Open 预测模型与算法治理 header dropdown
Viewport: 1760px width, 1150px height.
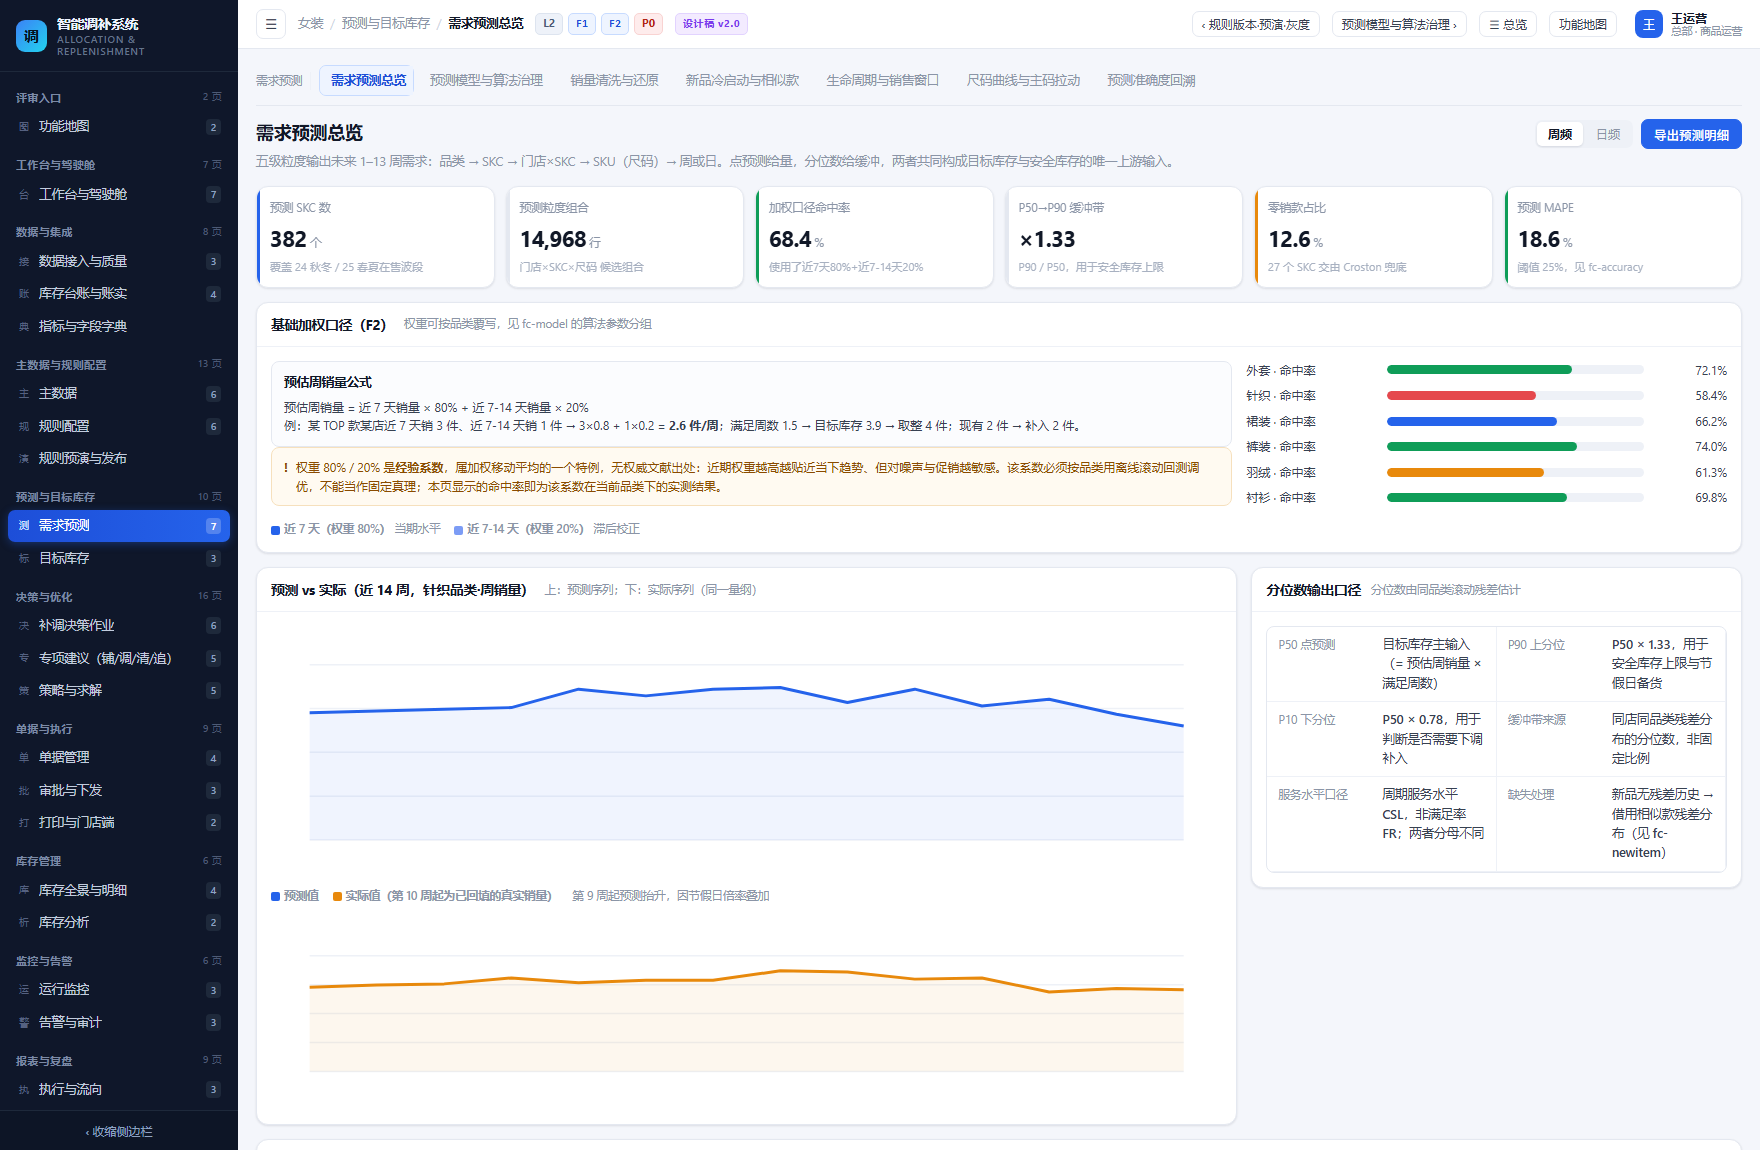[1399, 24]
